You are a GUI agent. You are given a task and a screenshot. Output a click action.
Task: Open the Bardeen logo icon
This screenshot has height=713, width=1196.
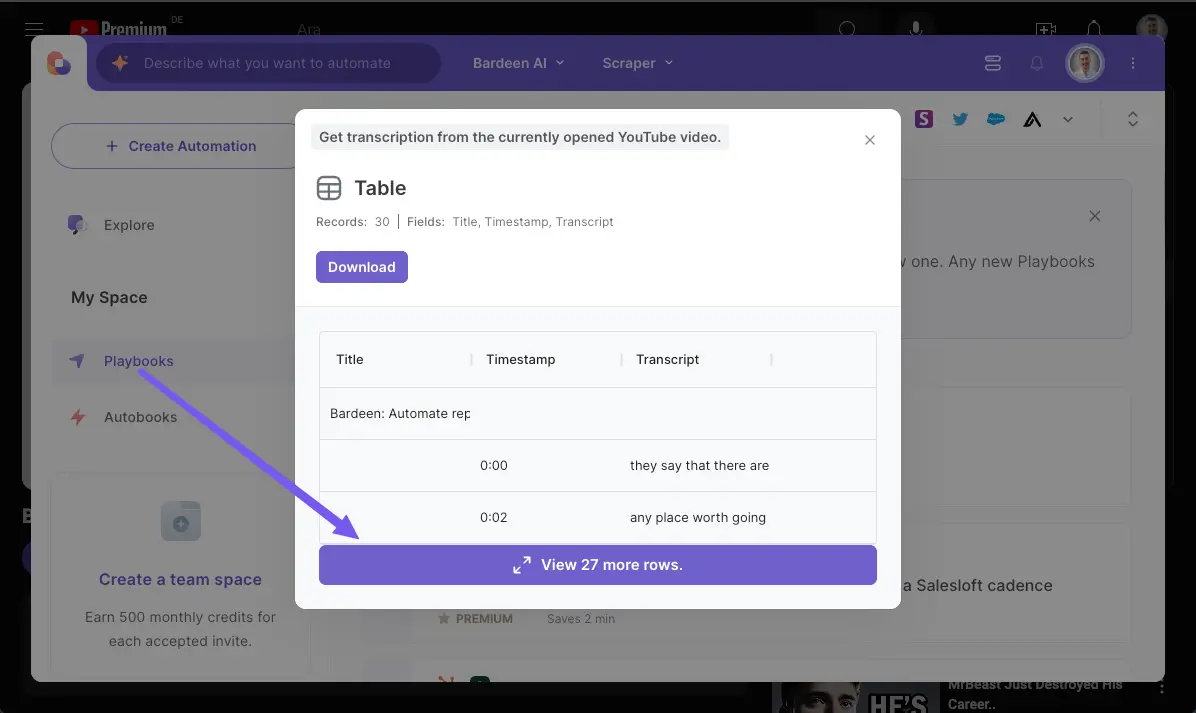[59, 63]
